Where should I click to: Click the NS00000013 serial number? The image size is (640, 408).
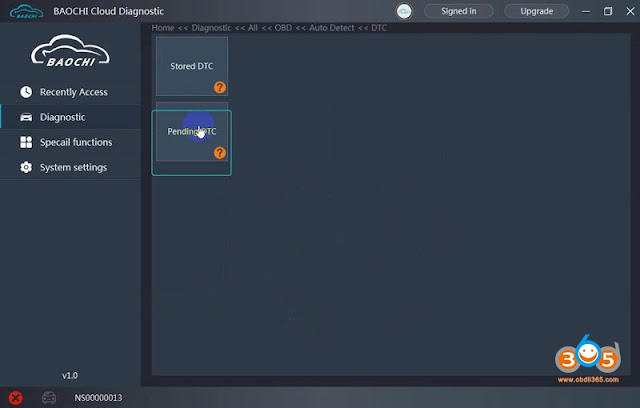point(98,398)
